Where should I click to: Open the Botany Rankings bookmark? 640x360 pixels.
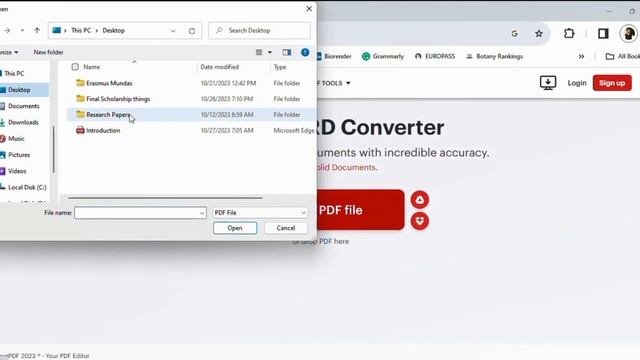pyautogui.click(x=494, y=56)
